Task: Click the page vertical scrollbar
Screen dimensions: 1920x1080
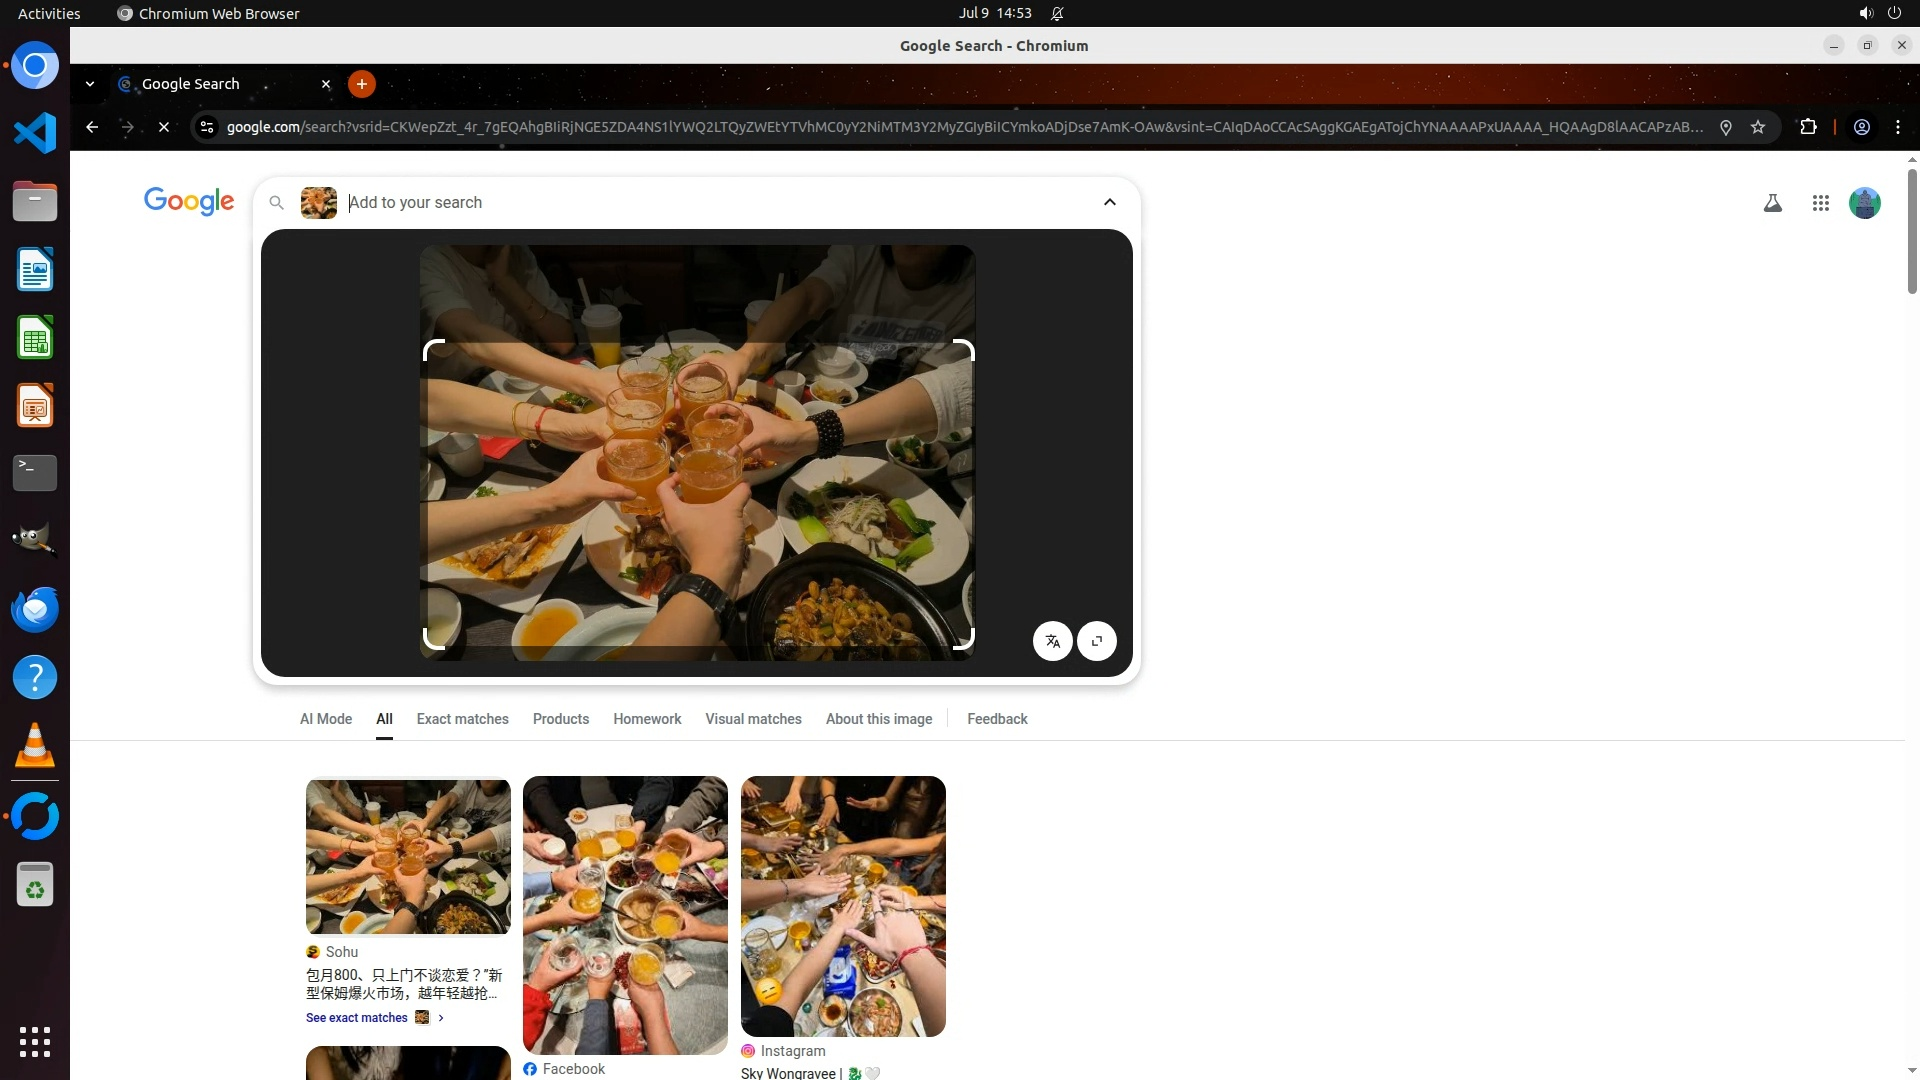Action: tap(1912, 232)
